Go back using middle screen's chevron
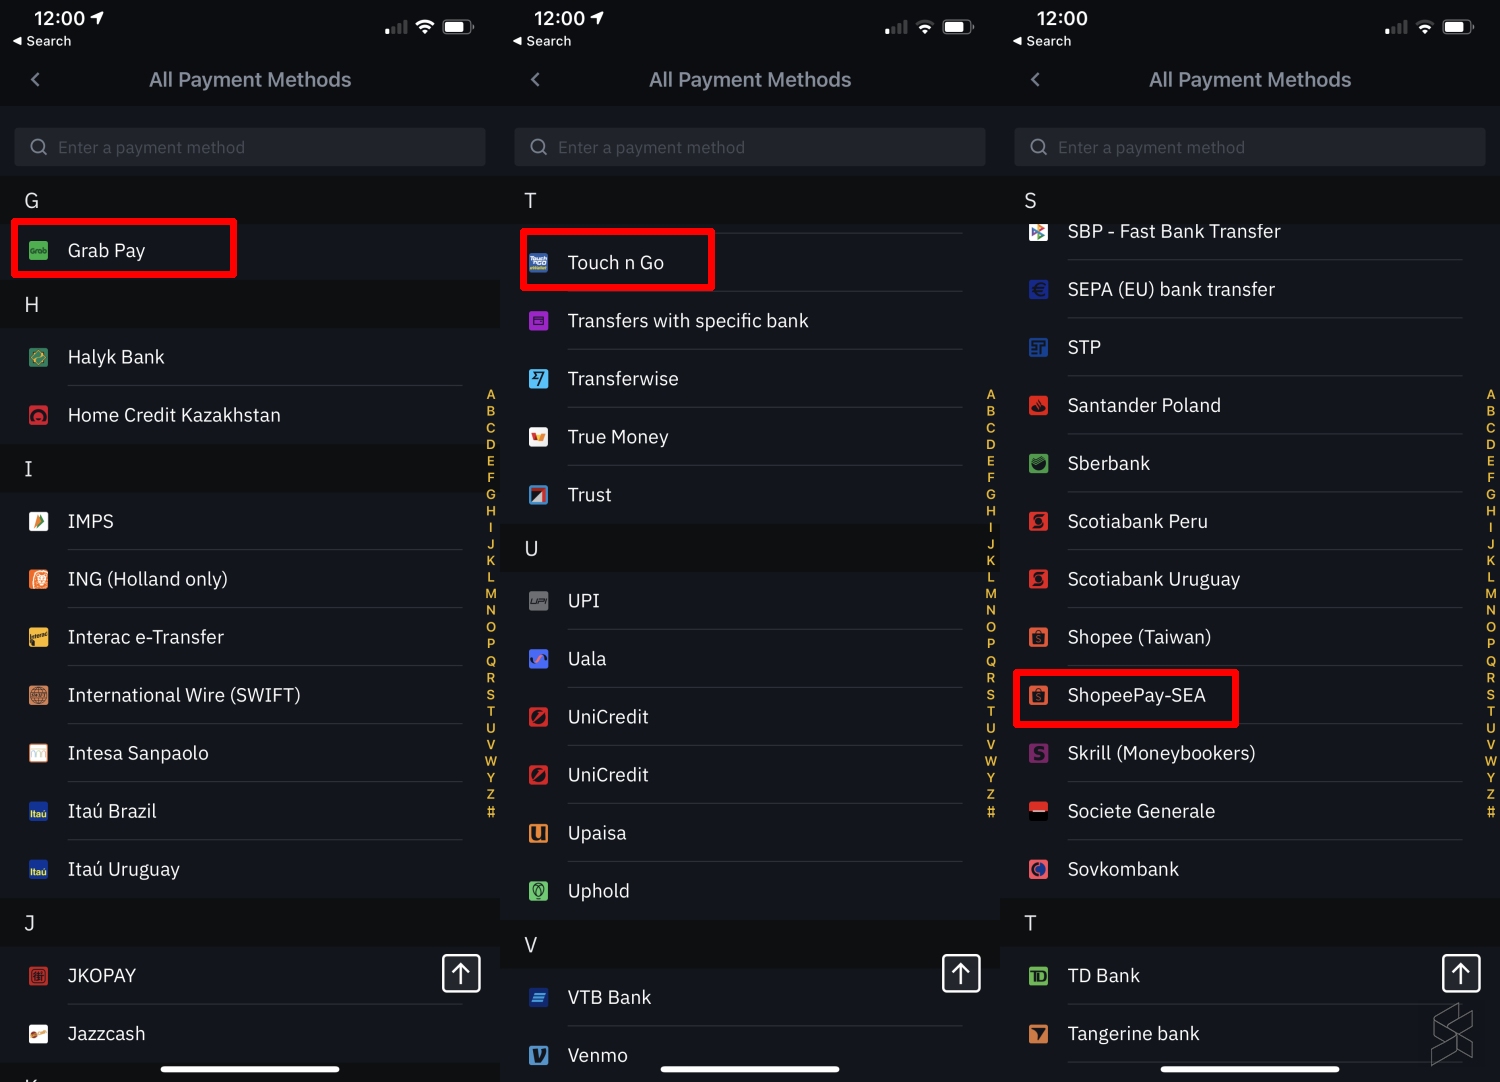 536,80
